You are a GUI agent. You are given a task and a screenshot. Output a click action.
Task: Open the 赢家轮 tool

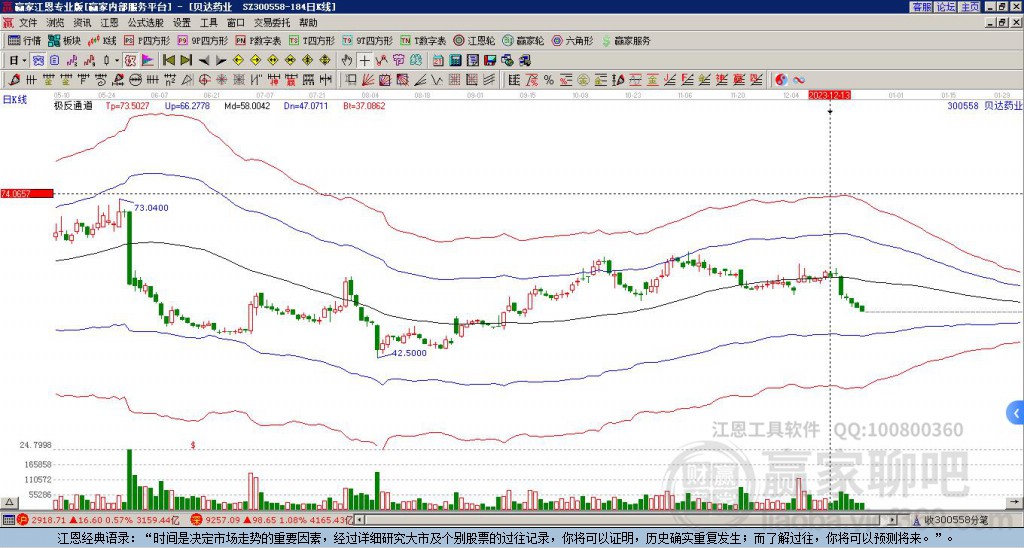(x=523, y=40)
